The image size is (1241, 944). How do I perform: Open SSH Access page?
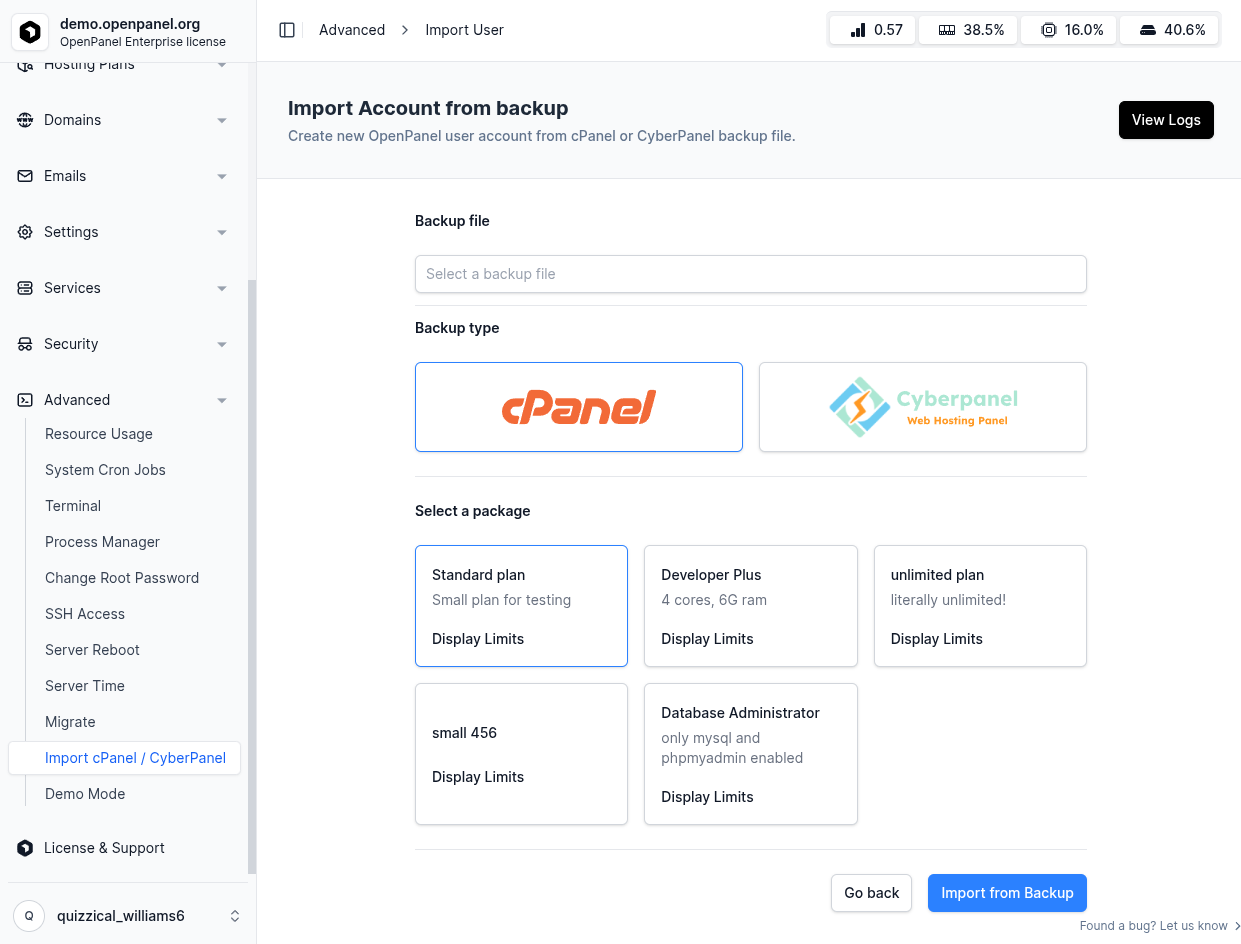click(x=85, y=614)
